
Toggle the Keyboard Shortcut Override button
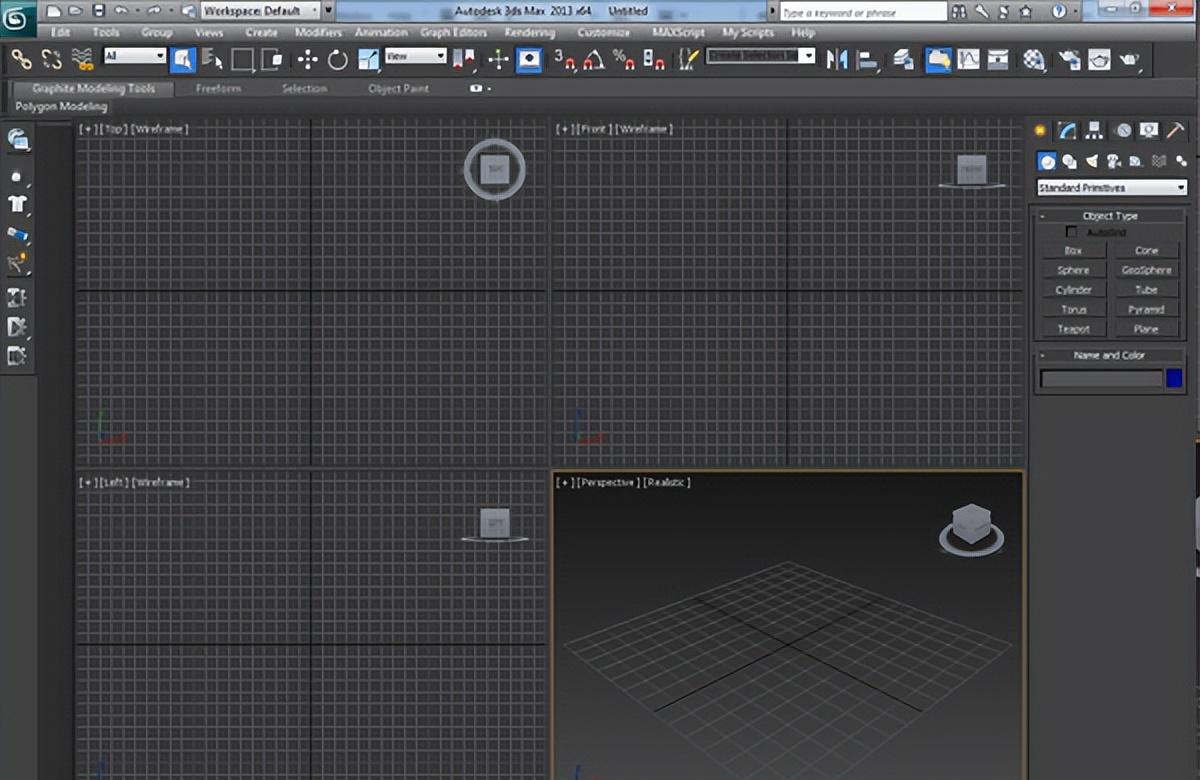coord(528,59)
